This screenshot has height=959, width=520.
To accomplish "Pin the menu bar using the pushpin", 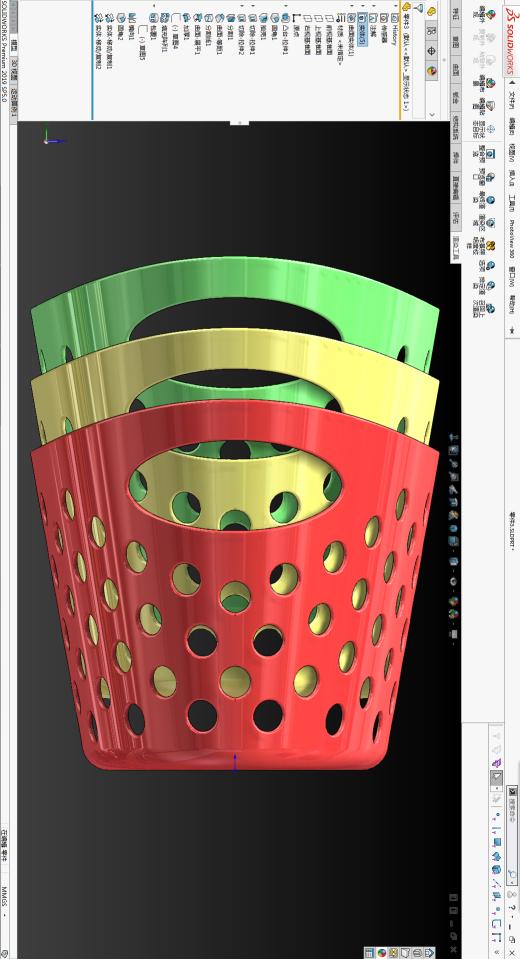I will tap(511, 330).
